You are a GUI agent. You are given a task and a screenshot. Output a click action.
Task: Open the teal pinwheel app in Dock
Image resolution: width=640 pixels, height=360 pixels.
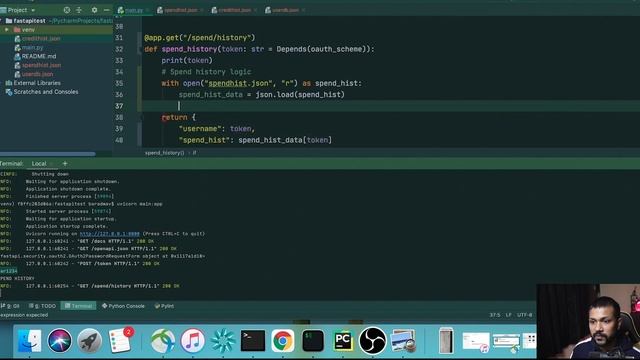pos(223,340)
